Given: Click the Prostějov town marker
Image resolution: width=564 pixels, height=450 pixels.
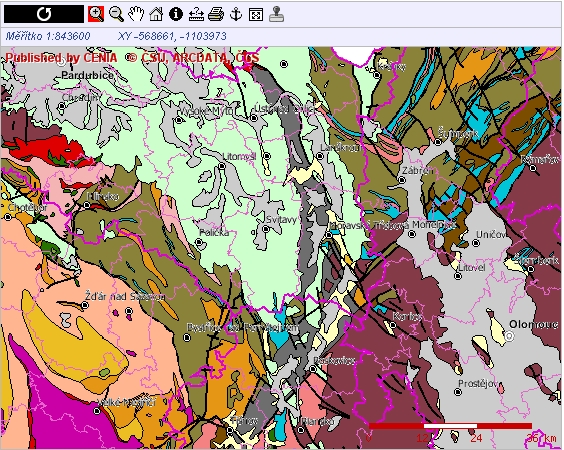Looking at the screenshot, I should coord(458,392).
